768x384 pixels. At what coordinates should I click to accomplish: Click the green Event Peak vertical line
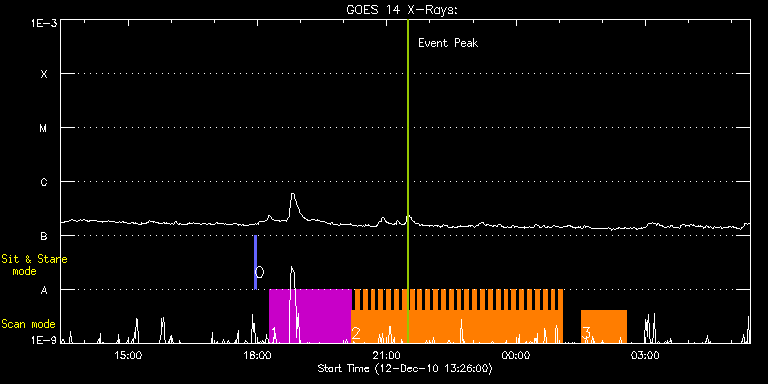click(x=408, y=181)
